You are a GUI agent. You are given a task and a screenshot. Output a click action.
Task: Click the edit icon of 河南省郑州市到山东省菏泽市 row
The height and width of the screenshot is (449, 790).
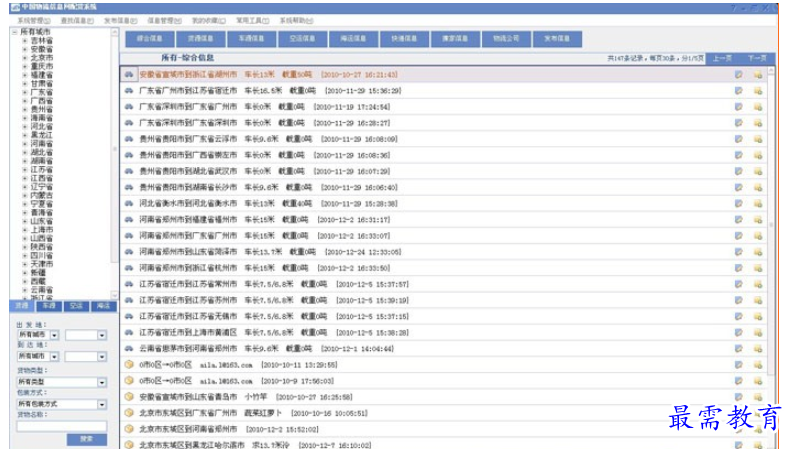tap(739, 252)
